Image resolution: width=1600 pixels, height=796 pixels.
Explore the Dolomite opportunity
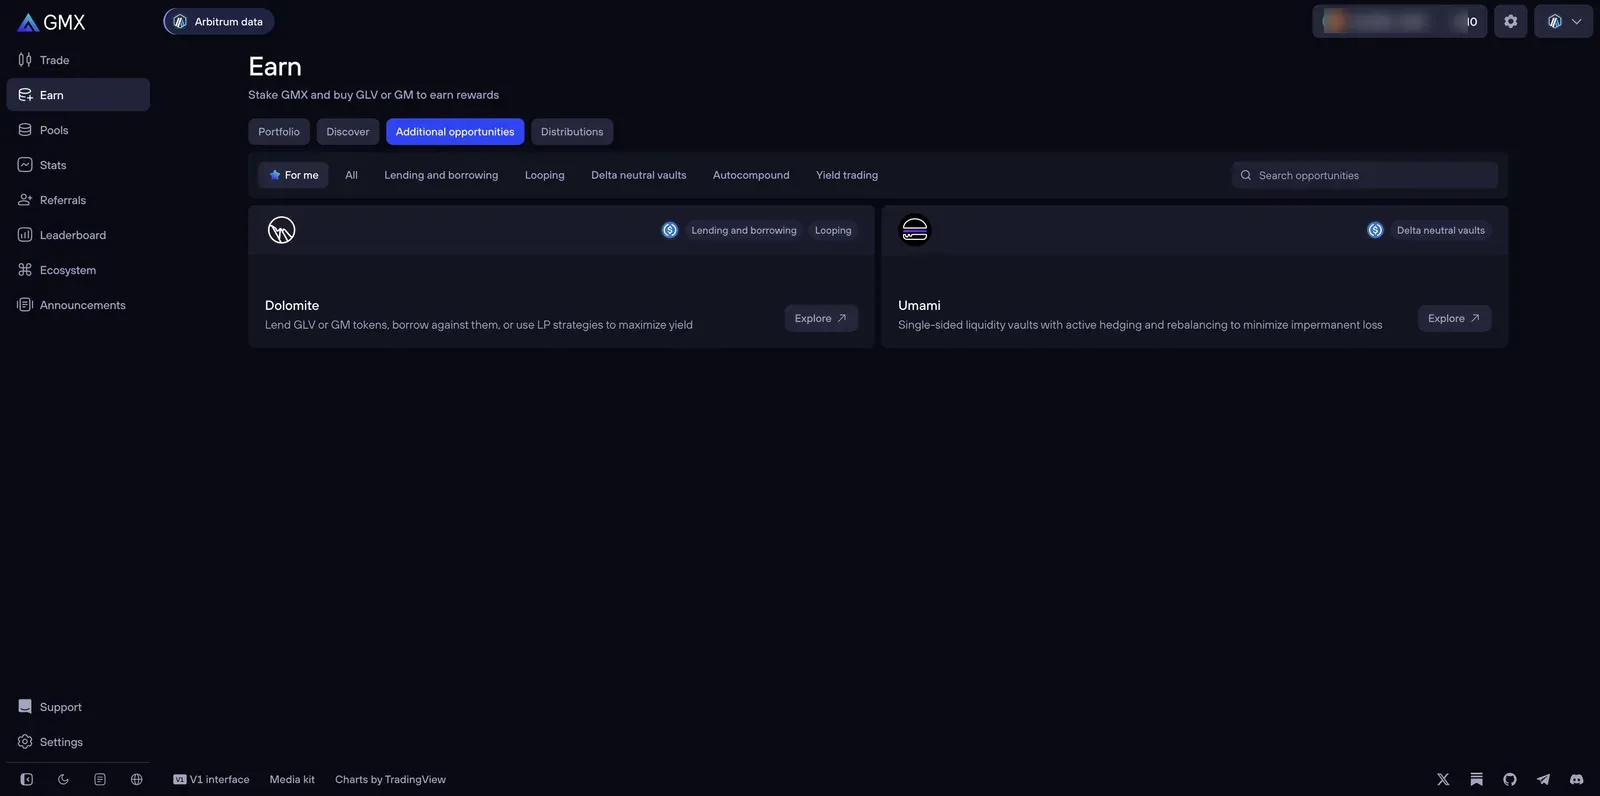coord(821,318)
